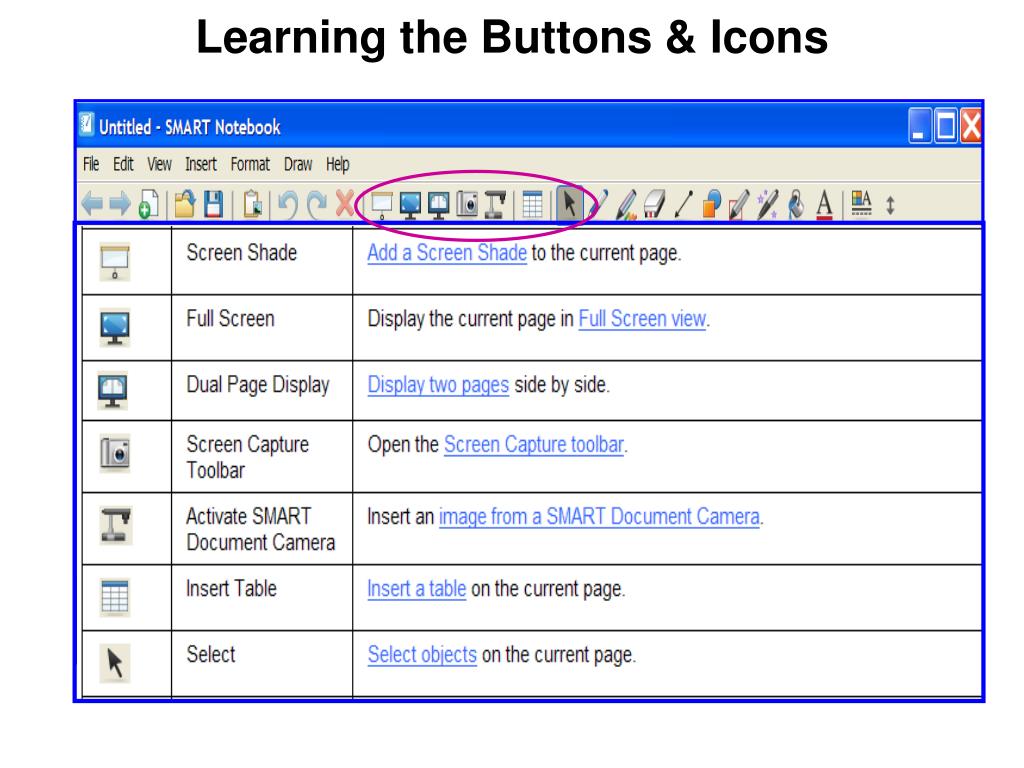Open the Insert menu
The image size is (1024, 768).
(x=200, y=164)
